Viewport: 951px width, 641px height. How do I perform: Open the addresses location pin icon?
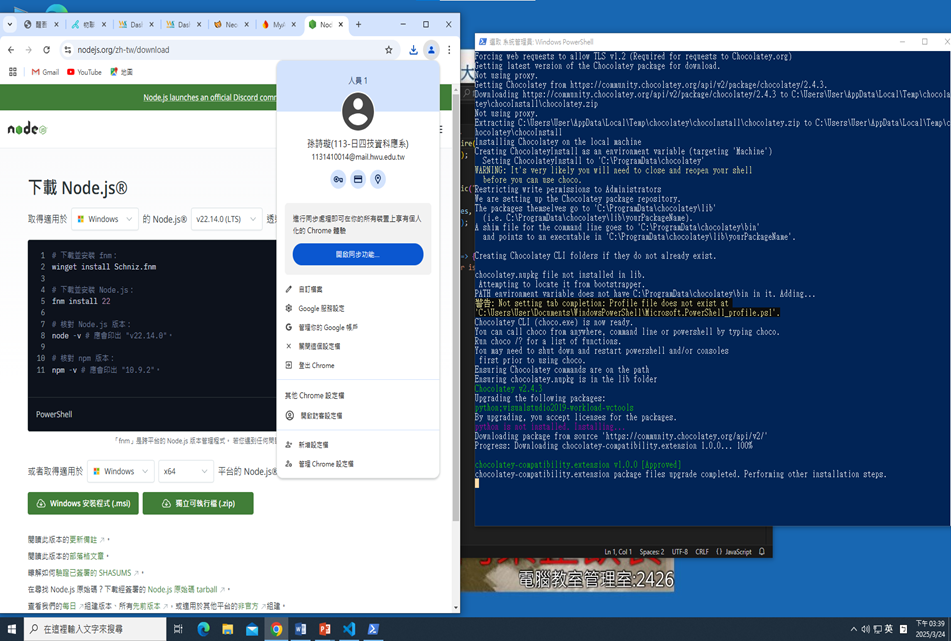tap(378, 180)
